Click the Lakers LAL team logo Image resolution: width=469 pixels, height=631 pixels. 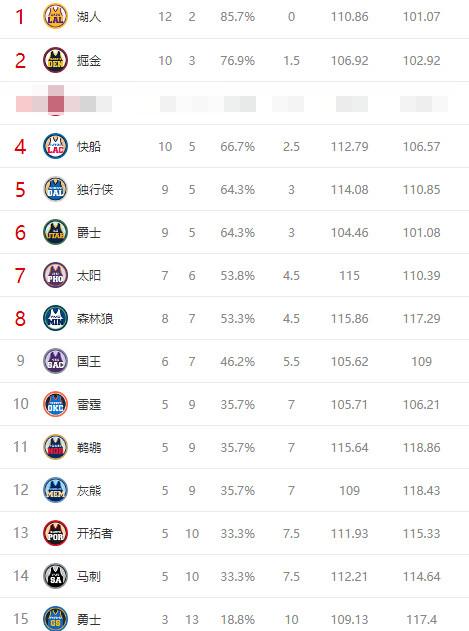56,16
